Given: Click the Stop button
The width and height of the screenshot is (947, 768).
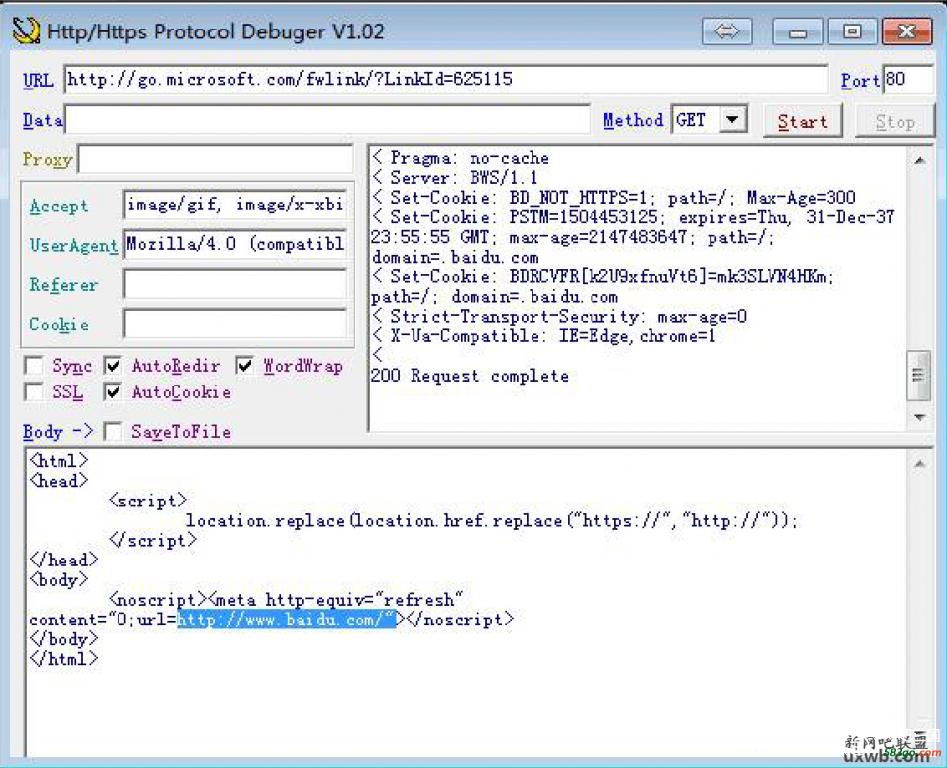Looking at the screenshot, I should click(894, 121).
